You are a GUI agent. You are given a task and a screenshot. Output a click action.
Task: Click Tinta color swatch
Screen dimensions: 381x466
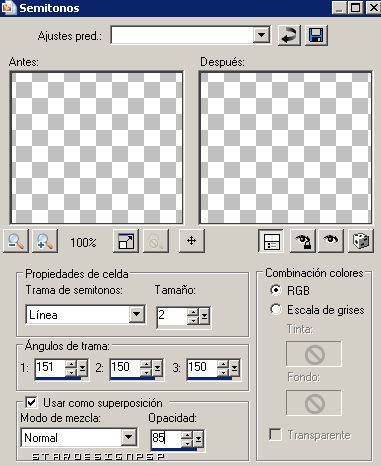[x=314, y=354]
